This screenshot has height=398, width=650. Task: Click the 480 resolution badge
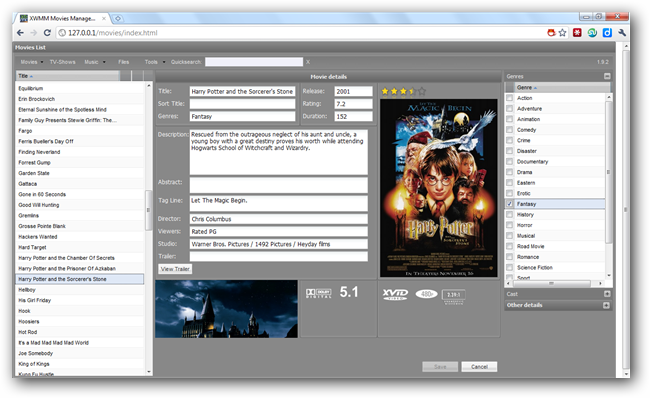tap(427, 294)
